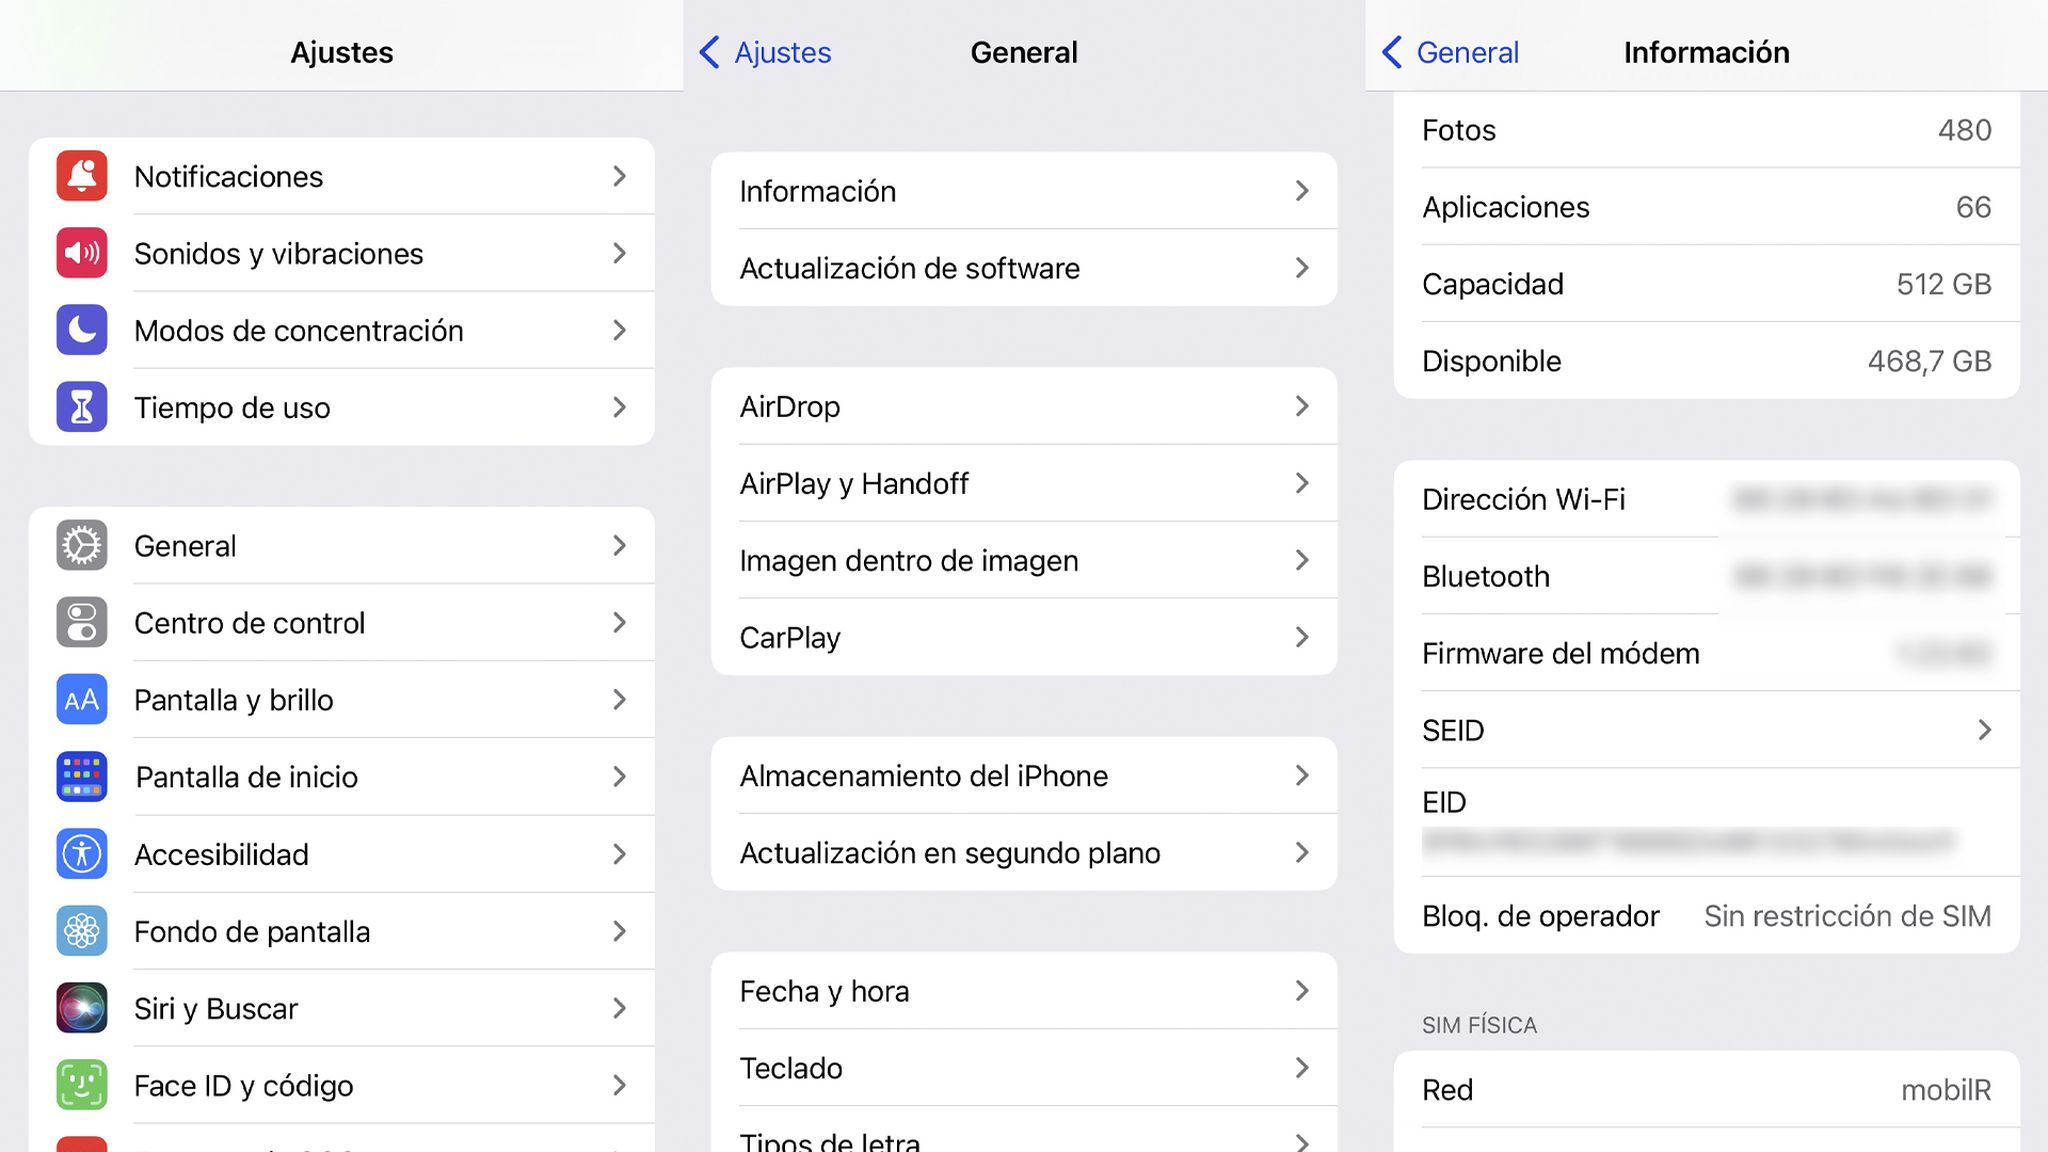The width and height of the screenshot is (2048, 1152).
Task: Open the Fondo de pantalla flower icon
Action: click(x=82, y=931)
